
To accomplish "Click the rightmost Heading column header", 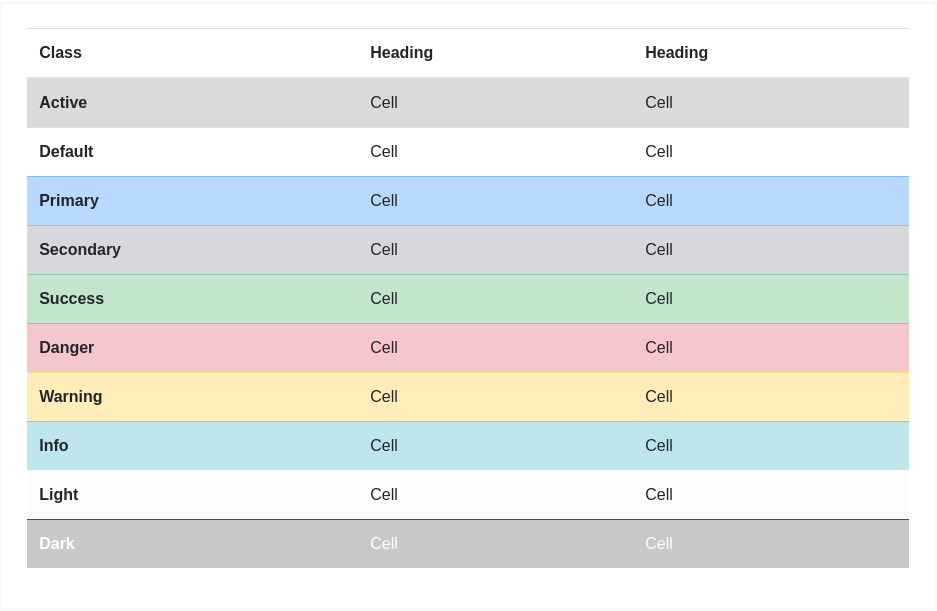I will coord(676,53).
